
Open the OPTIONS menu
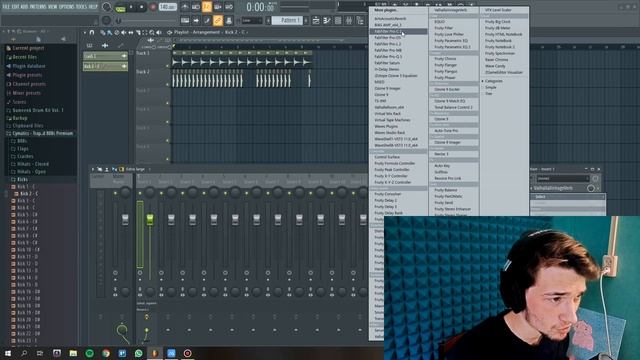(67, 7)
